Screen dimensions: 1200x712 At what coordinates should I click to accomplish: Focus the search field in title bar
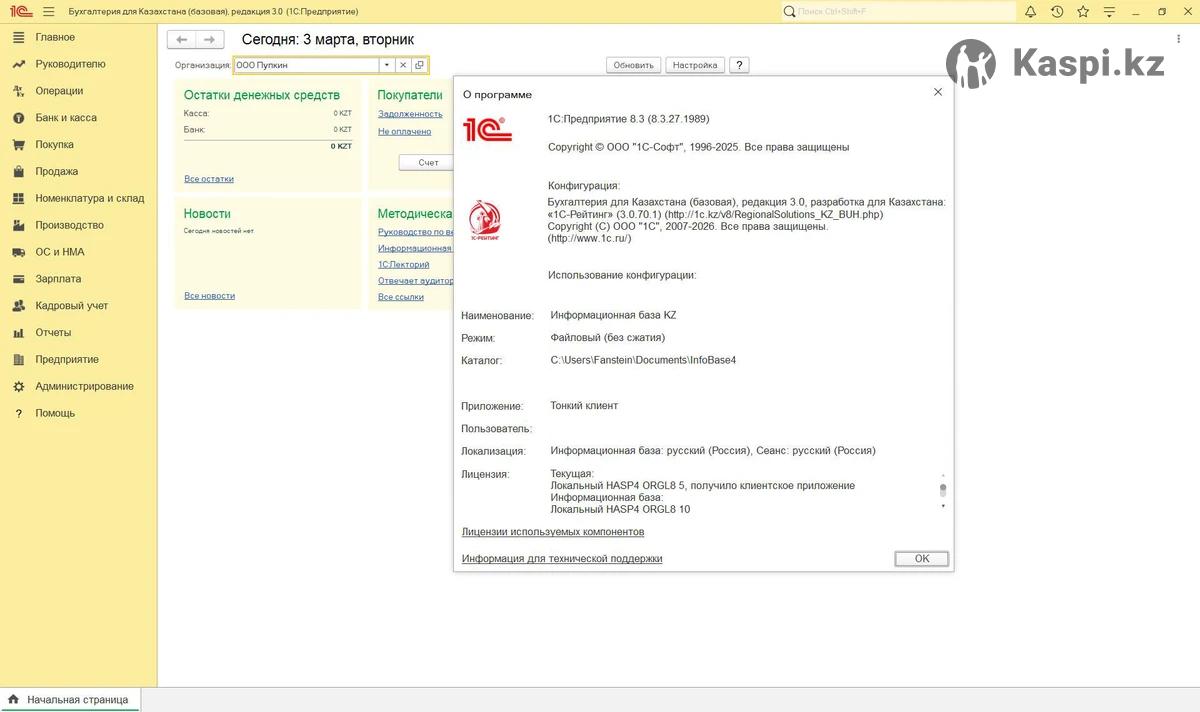900,11
